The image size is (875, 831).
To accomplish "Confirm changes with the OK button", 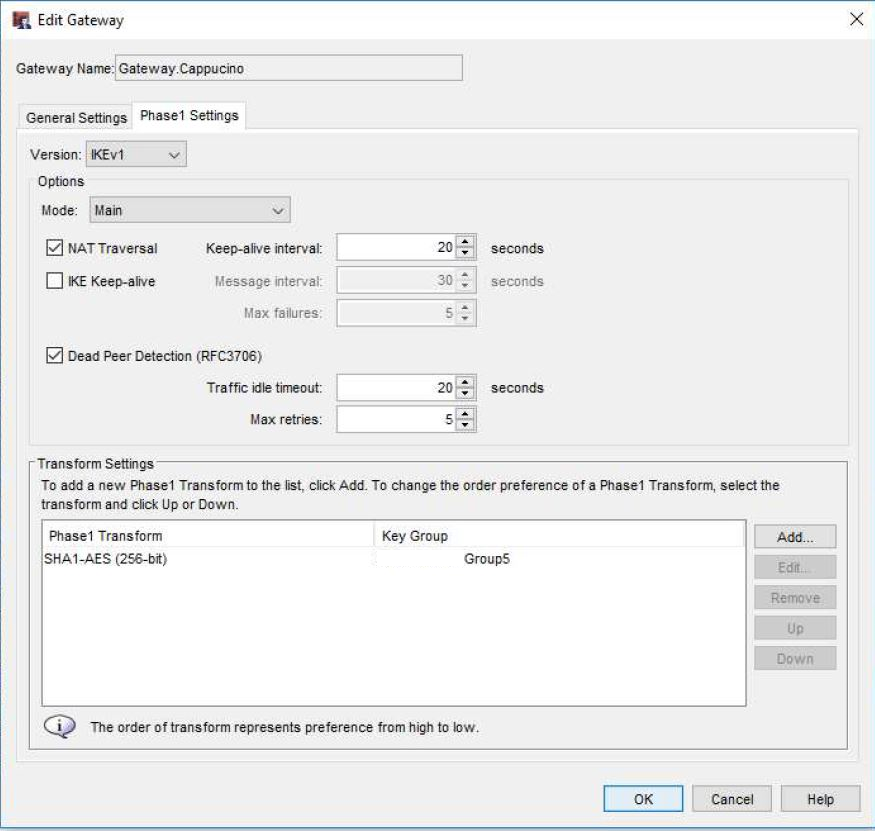I will (643, 799).
